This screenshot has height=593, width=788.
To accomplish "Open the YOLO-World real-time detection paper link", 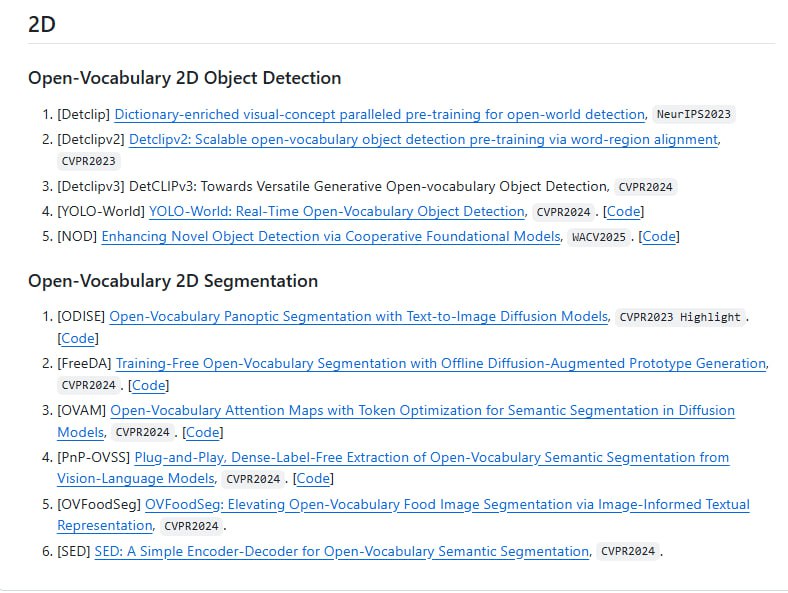I will pyautogui.click(x=337, y=212).
